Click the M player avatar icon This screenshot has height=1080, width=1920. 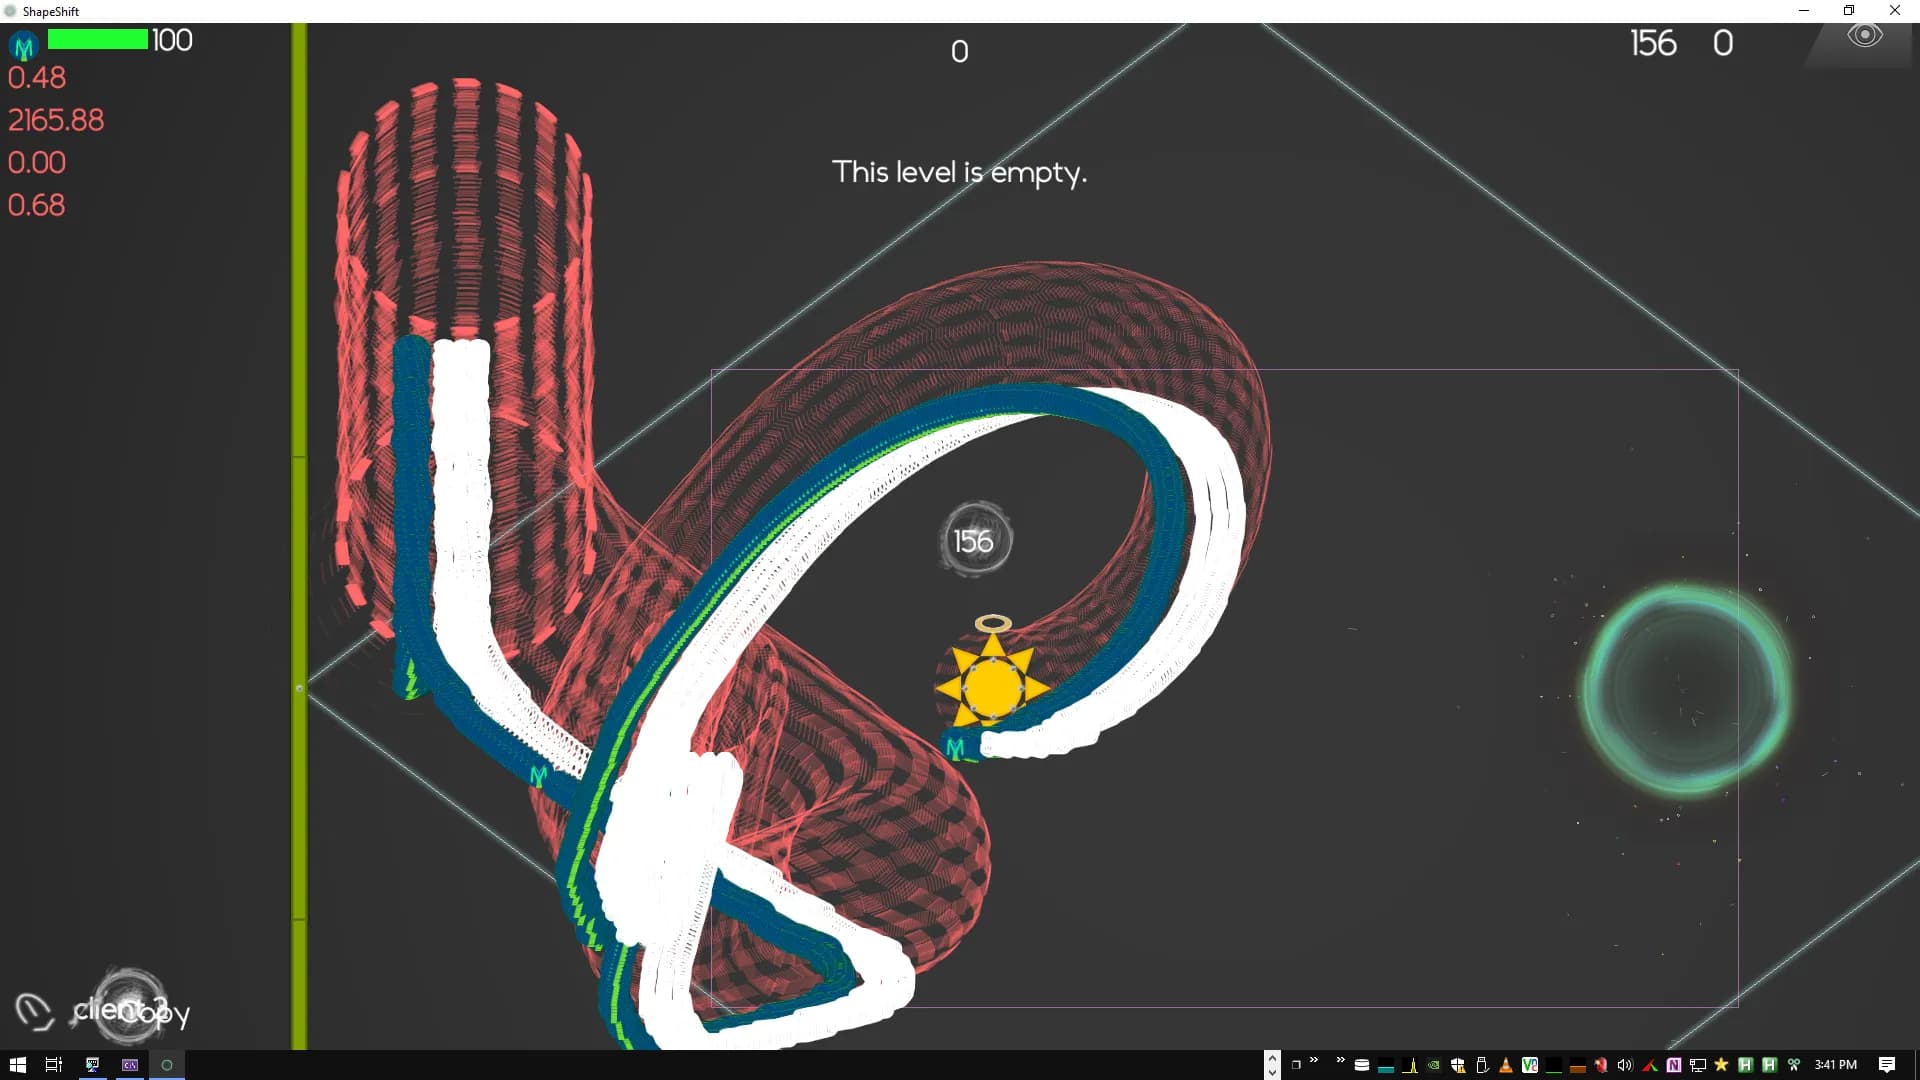coord(24,46)
